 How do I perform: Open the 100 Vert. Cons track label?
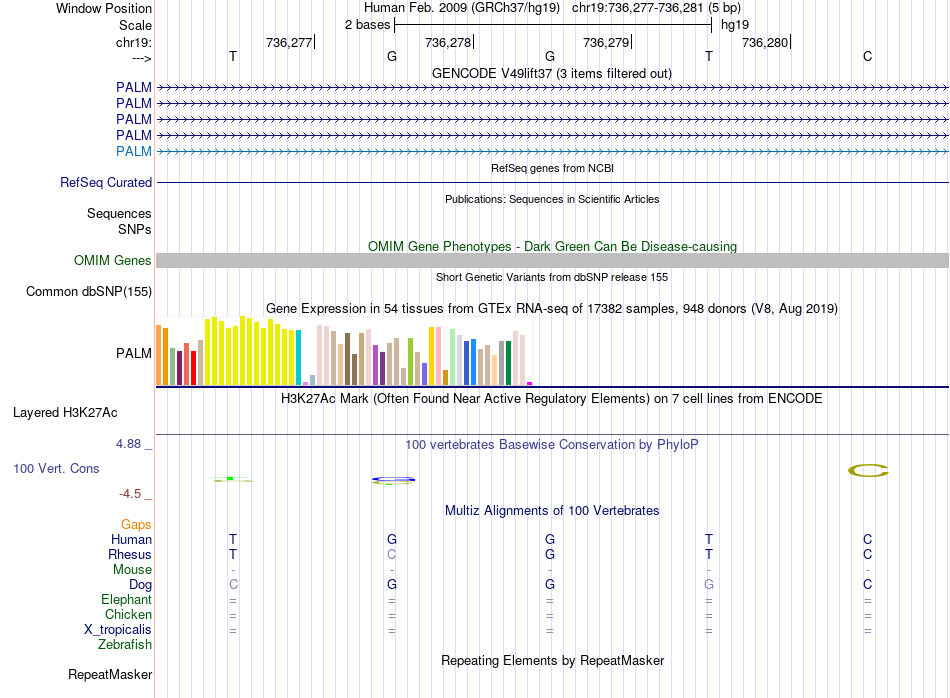point(56,468)
